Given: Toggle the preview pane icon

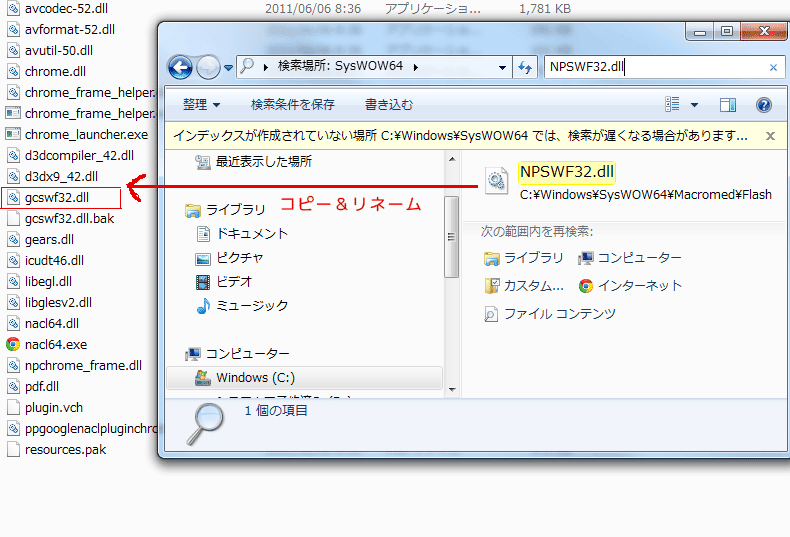Looking at the screenshot, I should click(728, 105).
